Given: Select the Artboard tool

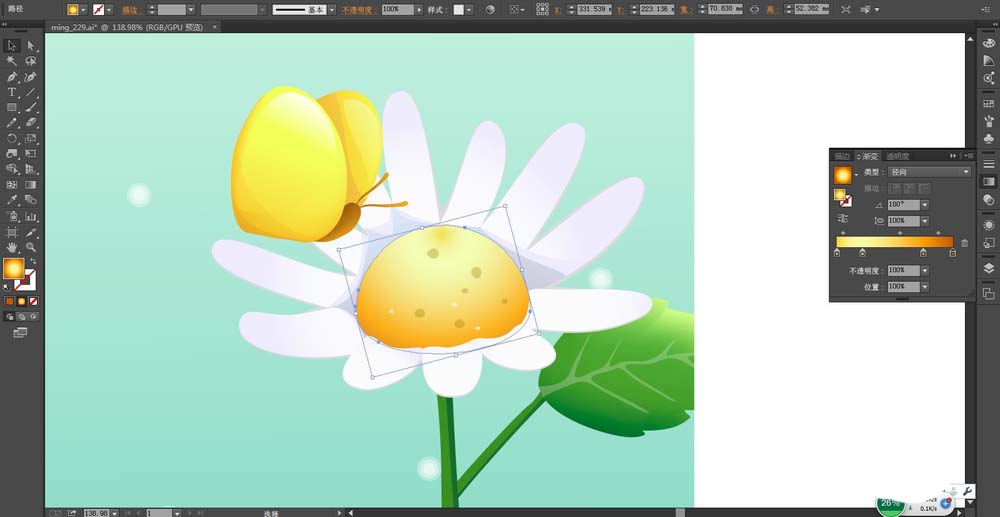Looking at the screenshot, I should coord(11,232).
